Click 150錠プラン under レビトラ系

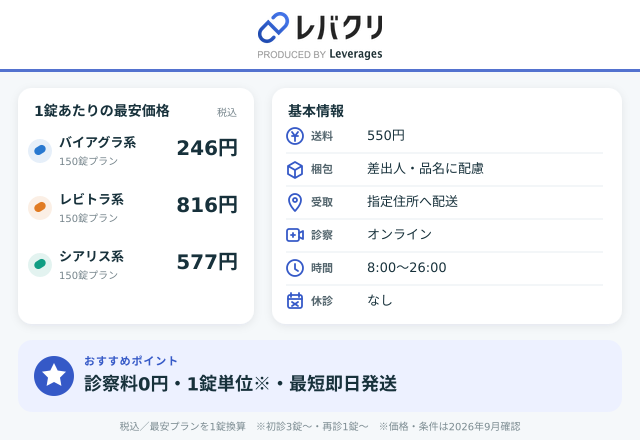click(x=89, y=218)
